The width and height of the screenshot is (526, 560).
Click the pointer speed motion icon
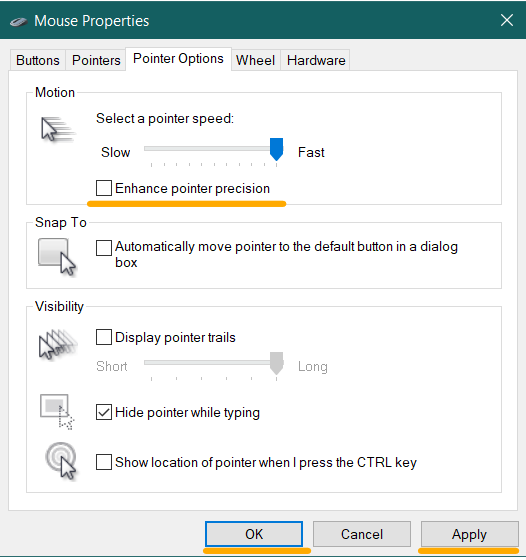point(57,129)
